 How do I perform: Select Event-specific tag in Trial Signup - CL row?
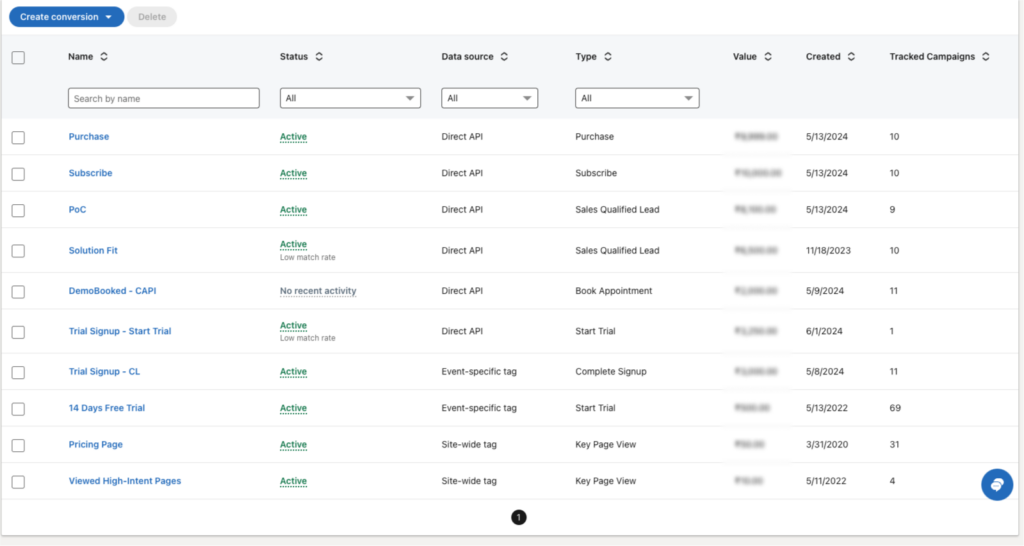click(479, 372)
